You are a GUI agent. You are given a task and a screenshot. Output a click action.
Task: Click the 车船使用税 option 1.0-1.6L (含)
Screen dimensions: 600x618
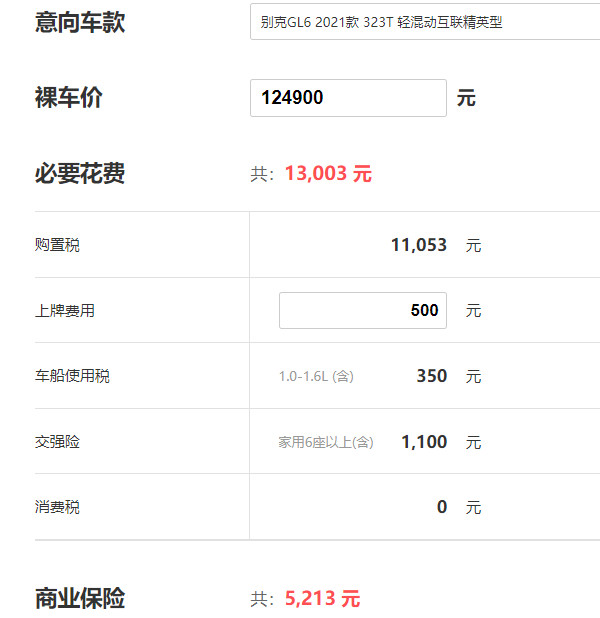pyautogui.click(x=316, y=376)
